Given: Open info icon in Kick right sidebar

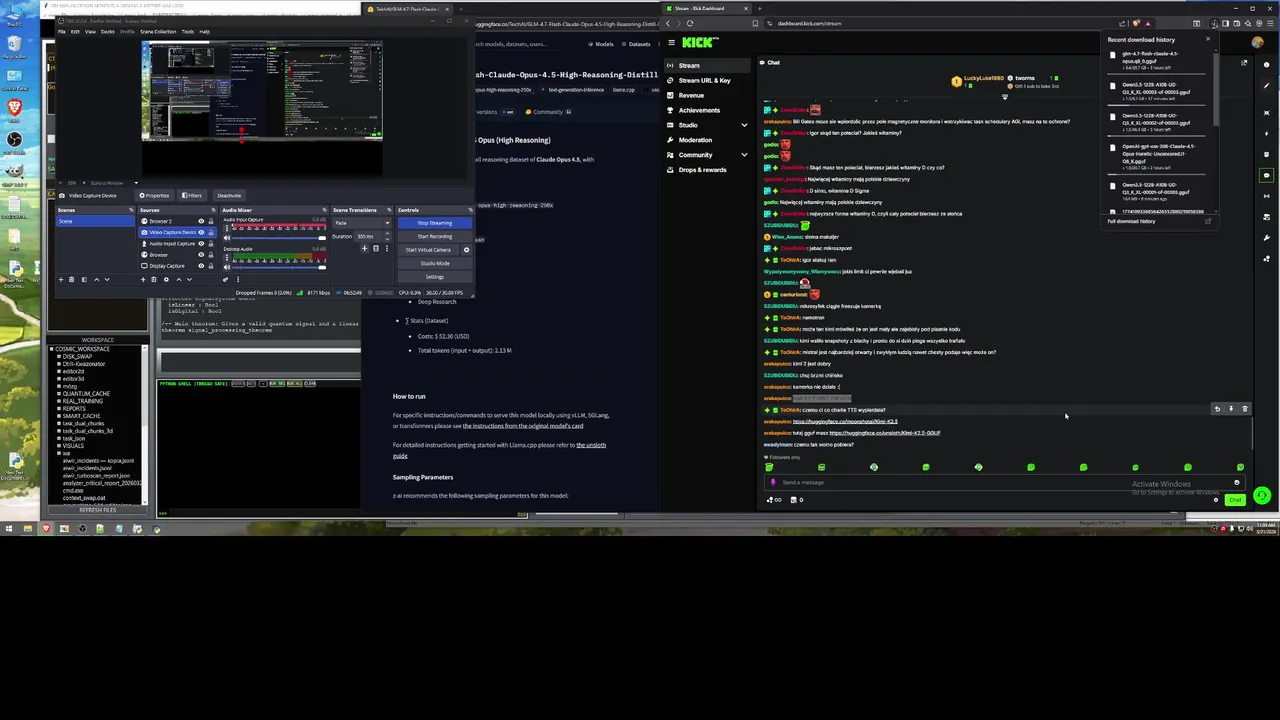Looking at the screenshot, I should tap(1266, 65).
